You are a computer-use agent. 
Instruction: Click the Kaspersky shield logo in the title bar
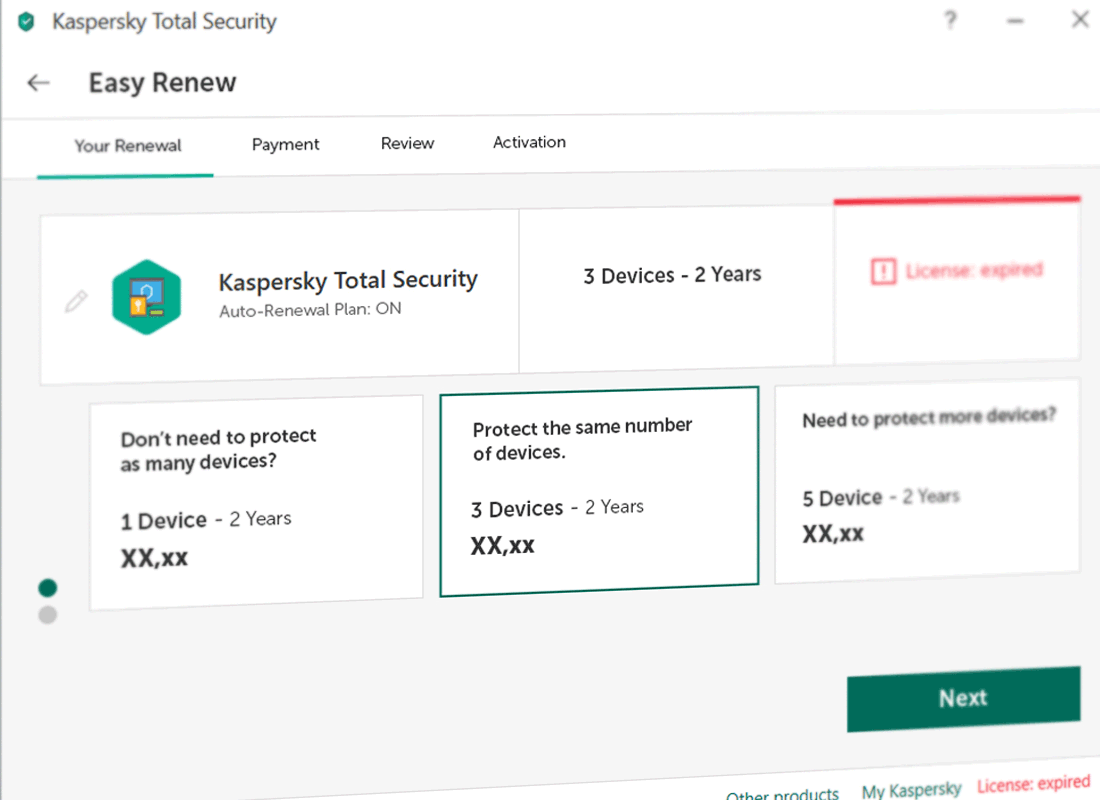(26, 22)
